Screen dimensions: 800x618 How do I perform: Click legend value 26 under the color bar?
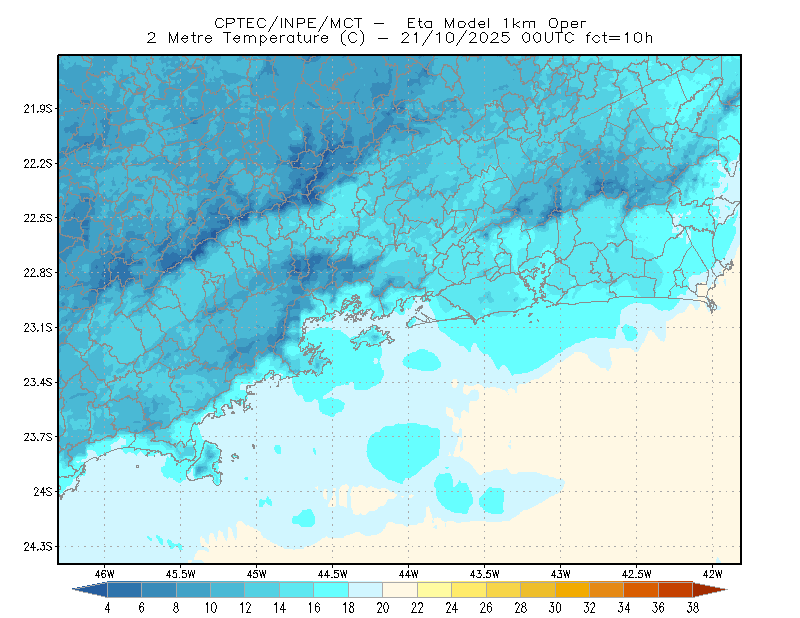[x=486, y=608]
